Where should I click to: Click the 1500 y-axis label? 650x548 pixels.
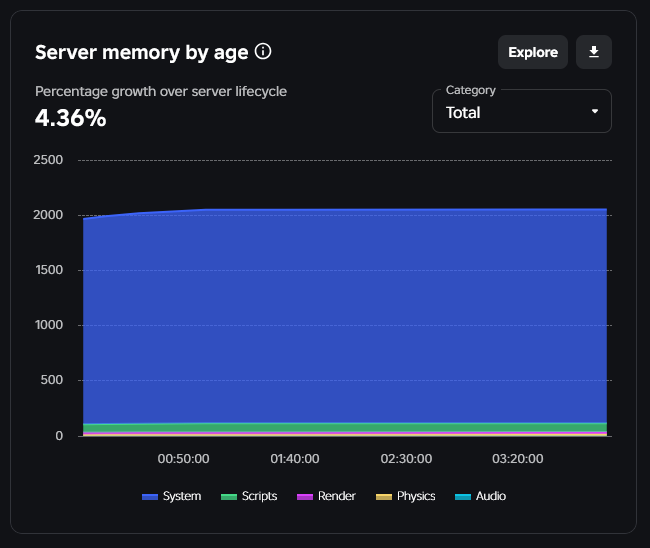[49, 270]
